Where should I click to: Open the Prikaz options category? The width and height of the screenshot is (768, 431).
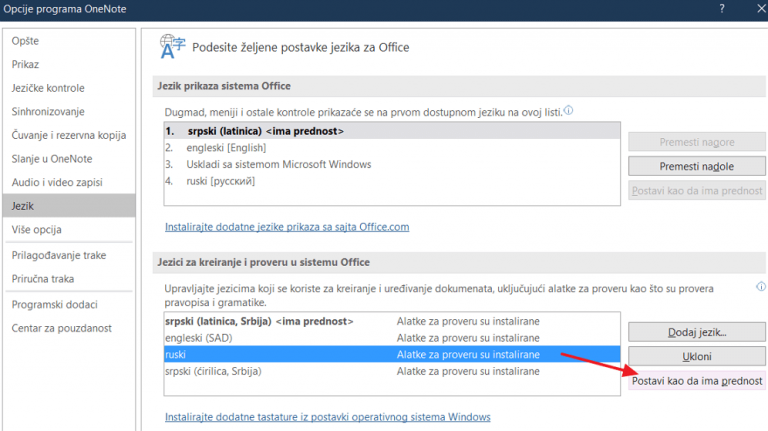[x=25, y=65]
